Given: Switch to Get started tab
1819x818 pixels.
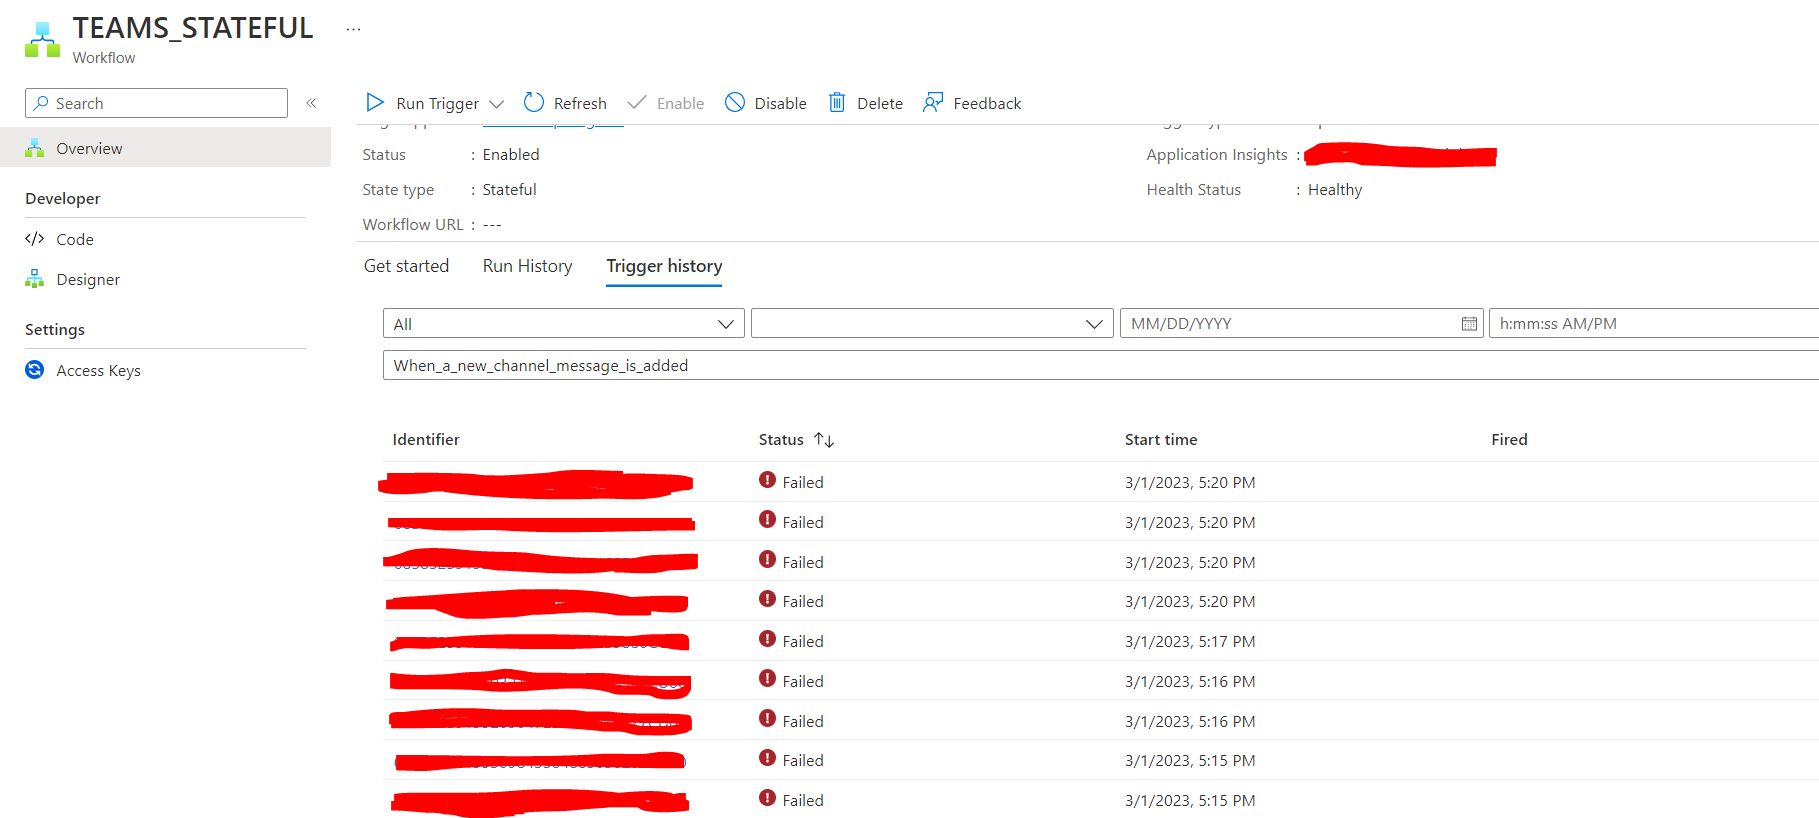Looking at the screenshot, I should (x=406, y=266).
